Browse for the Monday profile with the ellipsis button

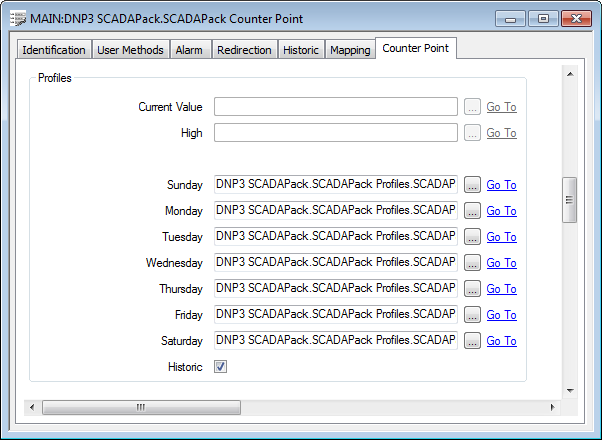click(x=472, y=211)
